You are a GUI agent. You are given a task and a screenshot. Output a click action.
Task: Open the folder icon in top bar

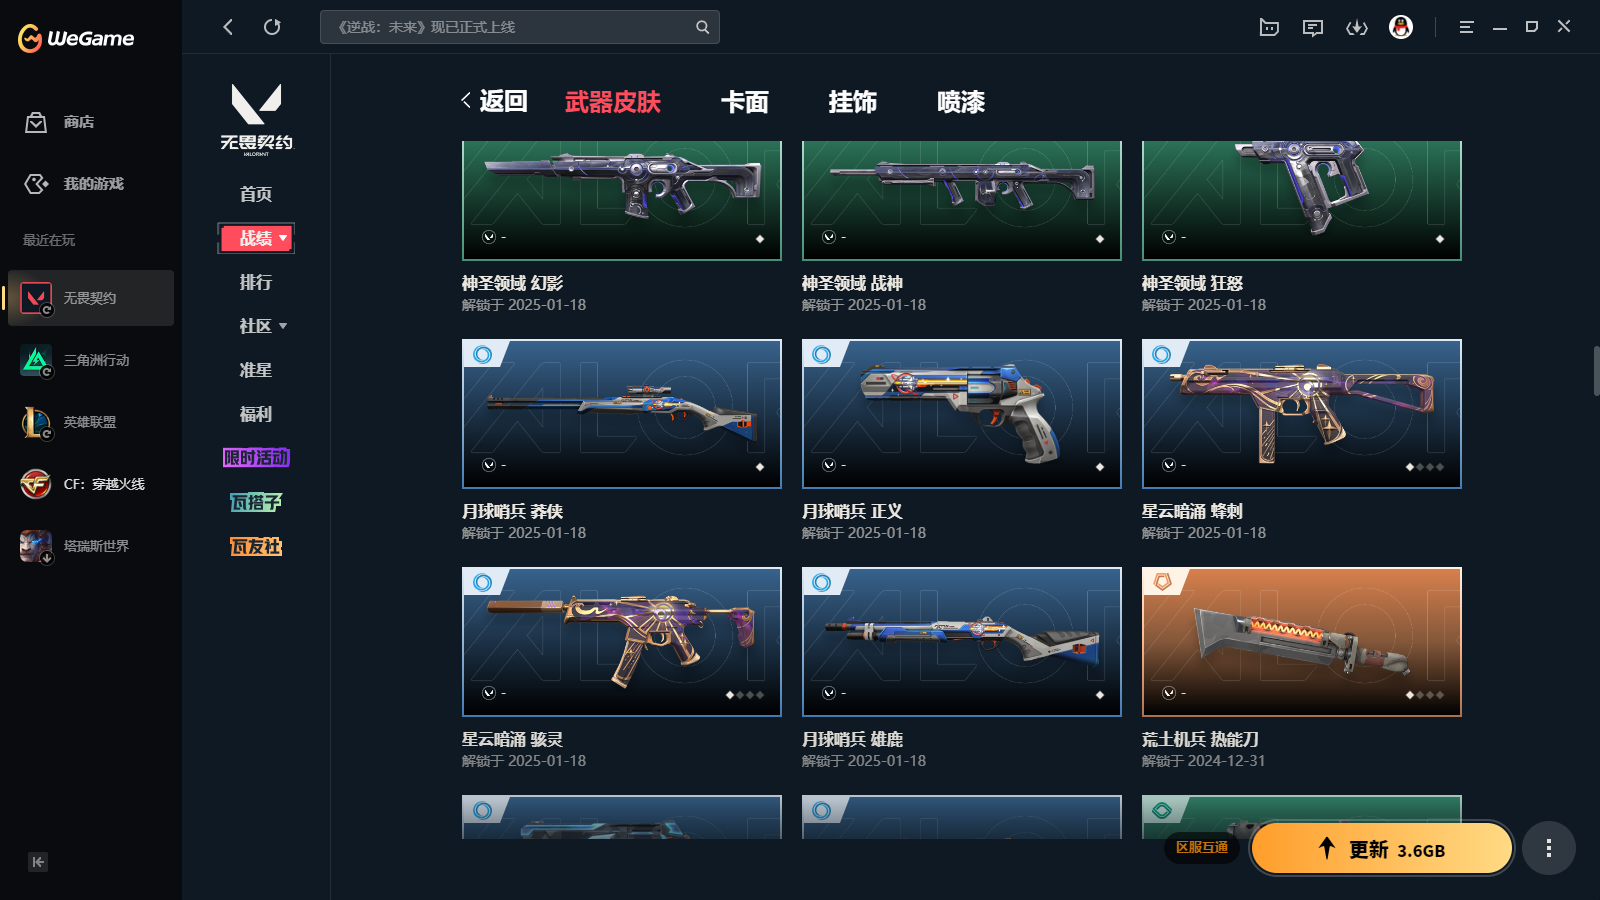click(x=1269, y=27)
